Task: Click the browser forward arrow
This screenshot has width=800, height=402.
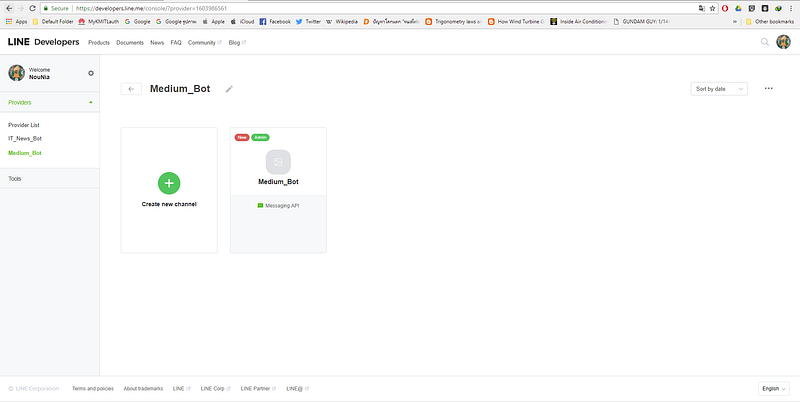Action: [20, 8]
